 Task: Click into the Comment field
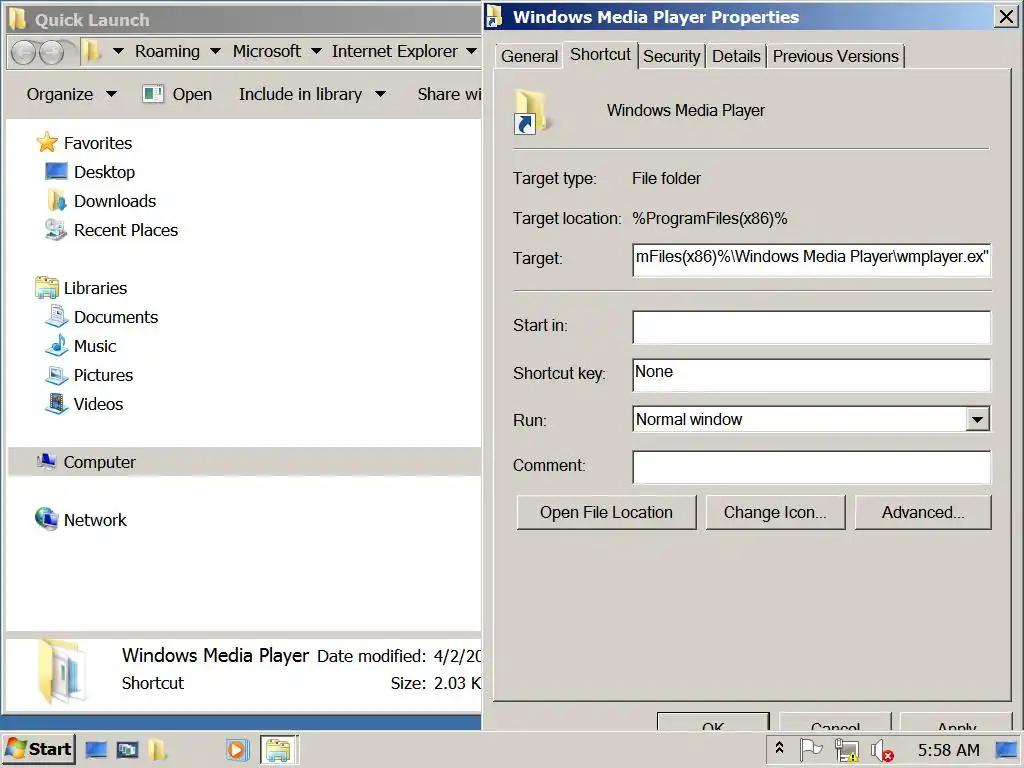click(811, 466)
